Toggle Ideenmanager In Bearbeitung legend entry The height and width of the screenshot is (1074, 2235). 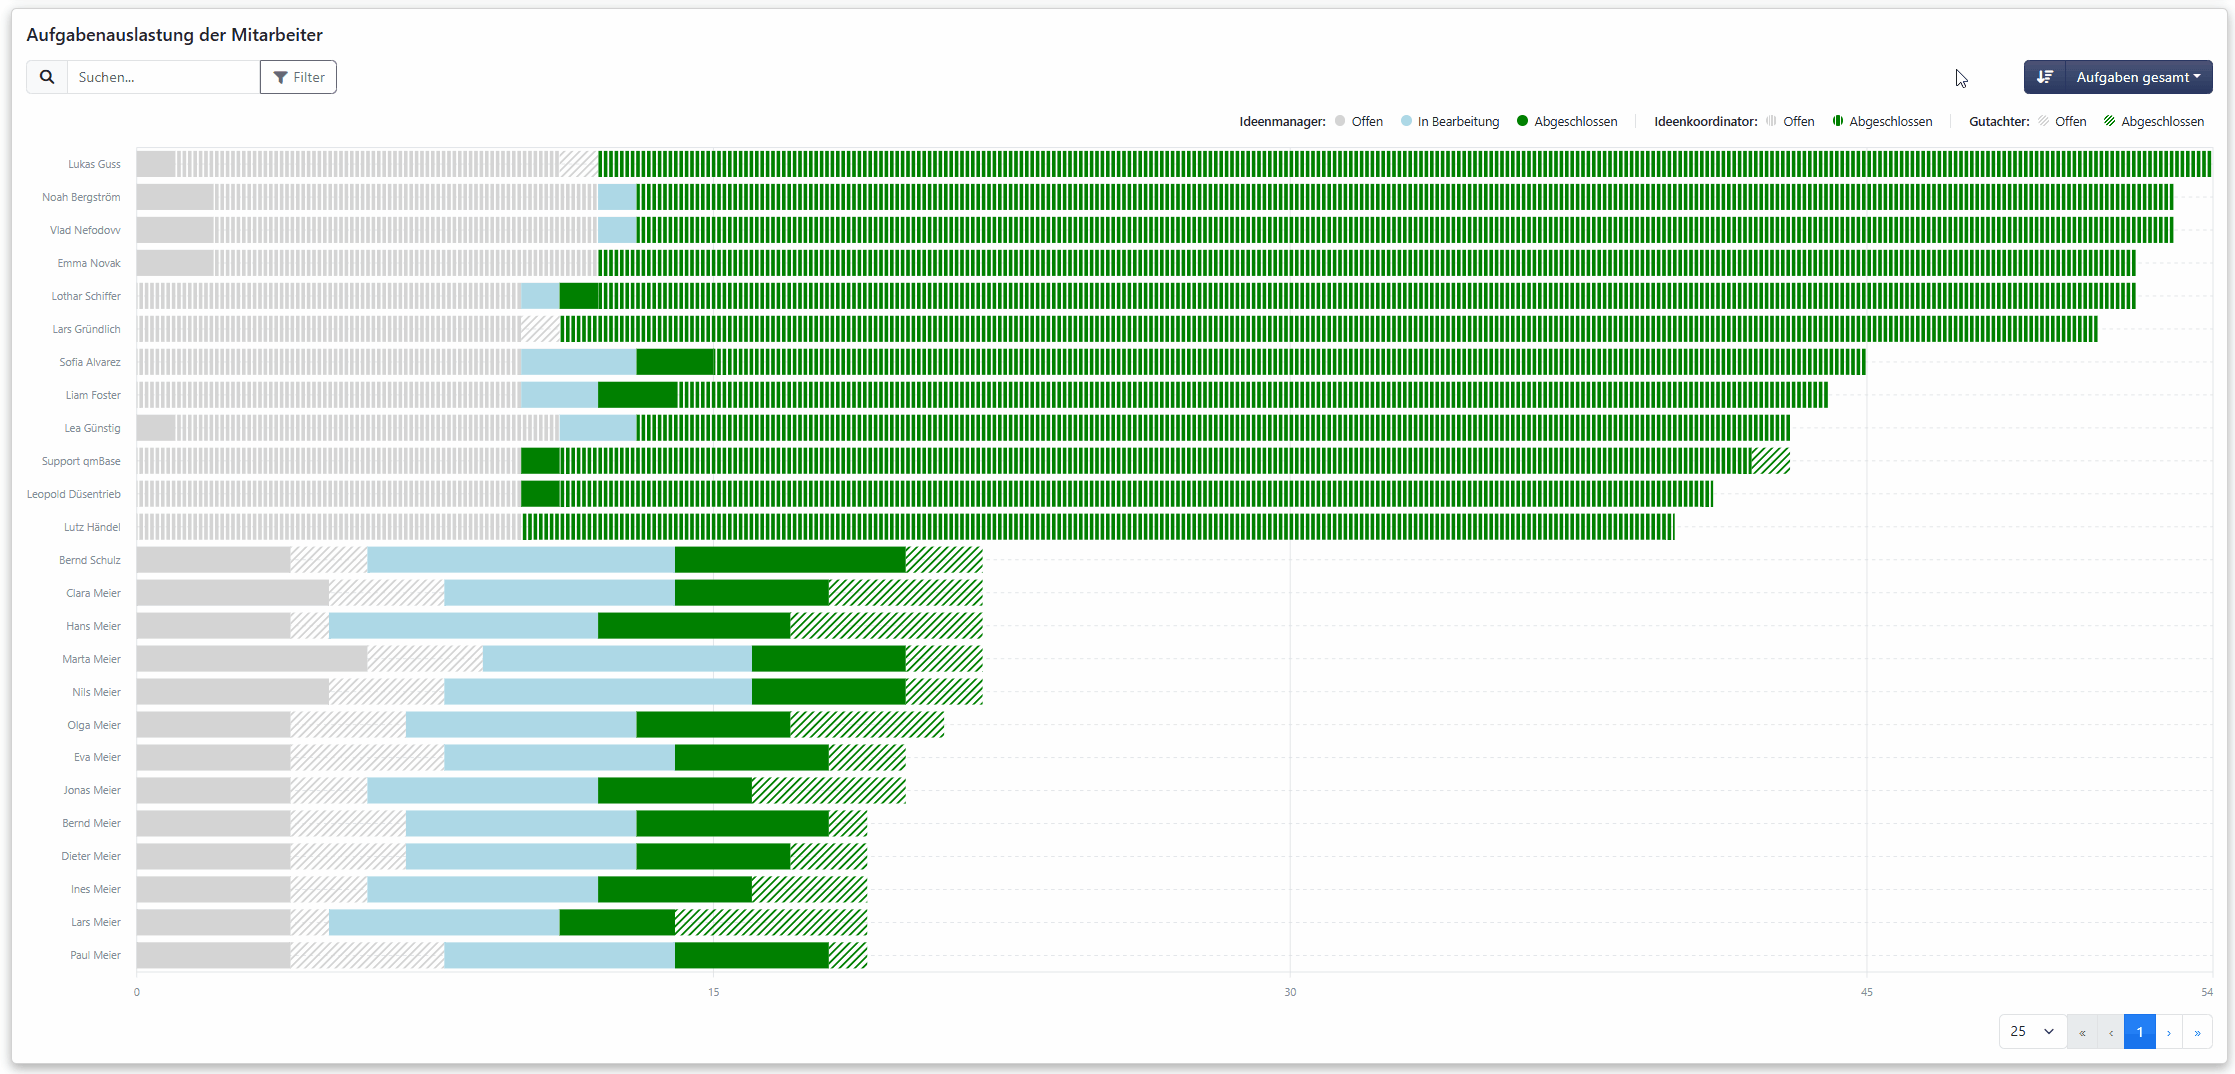point(1450,121)
